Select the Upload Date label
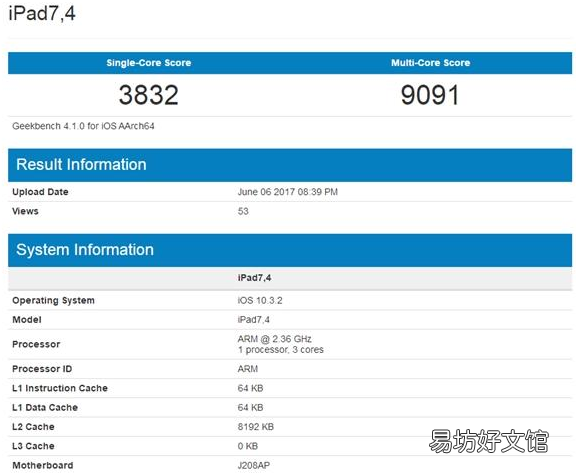576x473 pixels. 40,192
